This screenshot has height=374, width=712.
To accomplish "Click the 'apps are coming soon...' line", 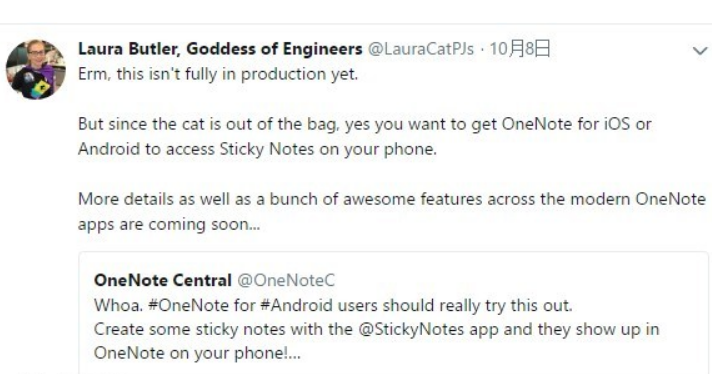I will pyautogui.click(x=169, y=224).
